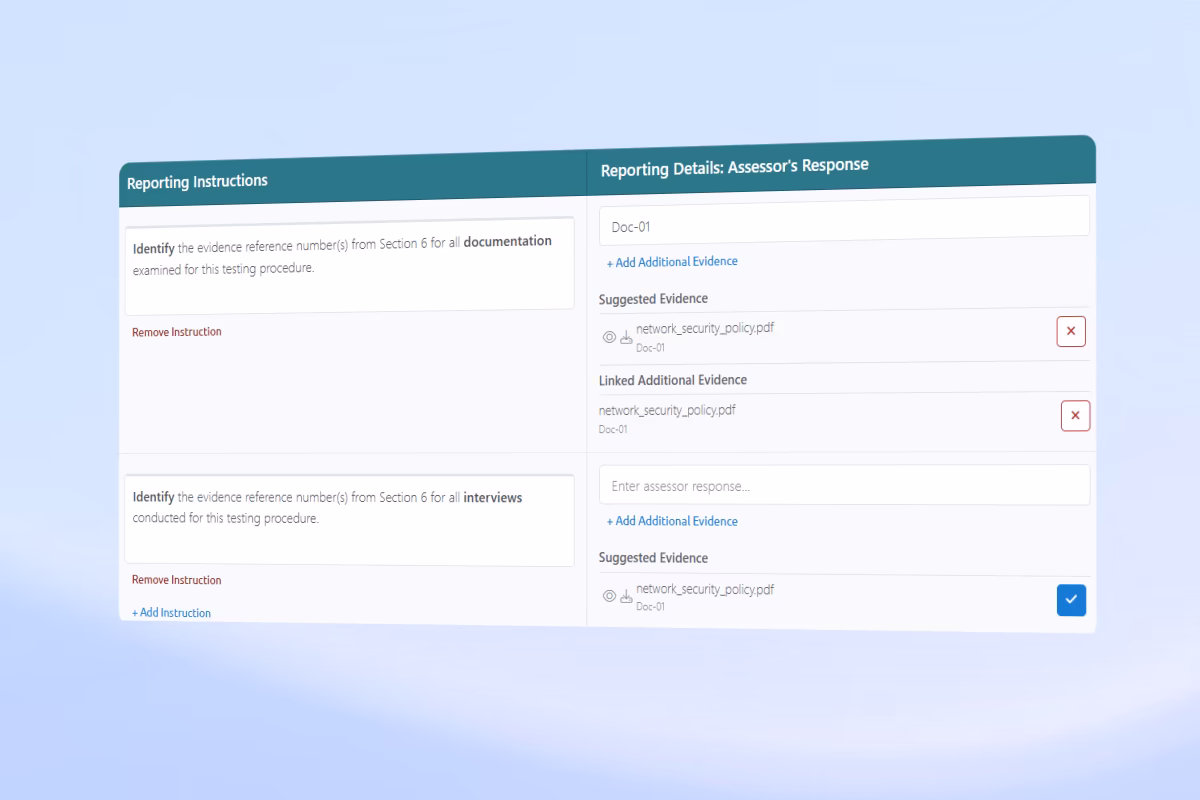Image resolution: width=1200 pixels, height=800 pixels.
Task: Download the suggested evidence file in the interviews section
Action: 627,597
